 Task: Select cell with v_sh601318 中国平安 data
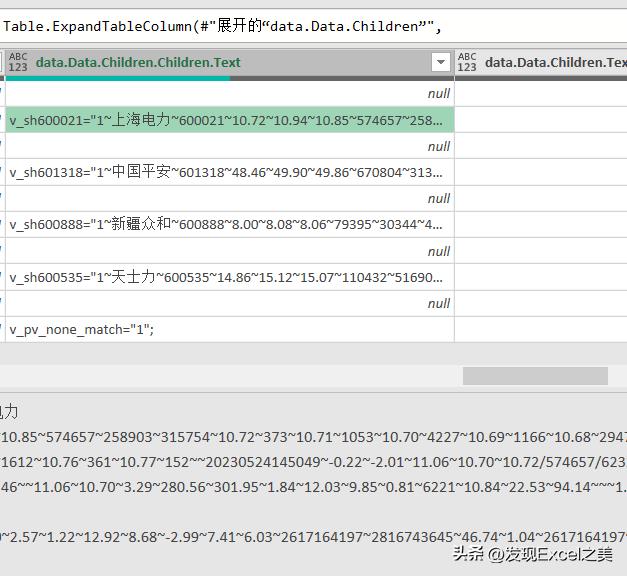point(230,172)
